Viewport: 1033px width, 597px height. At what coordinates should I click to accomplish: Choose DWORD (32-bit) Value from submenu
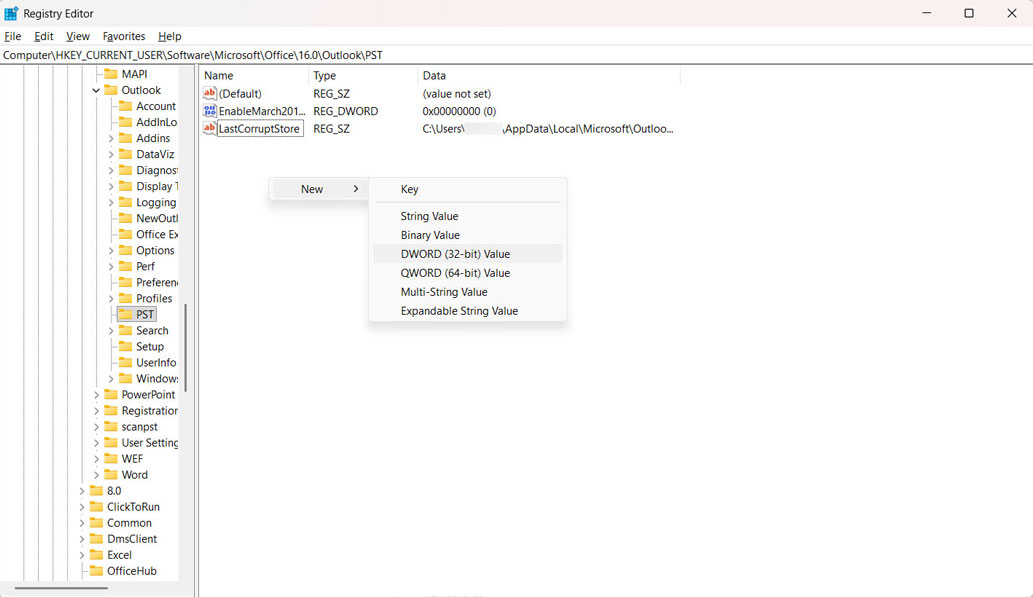455,254
